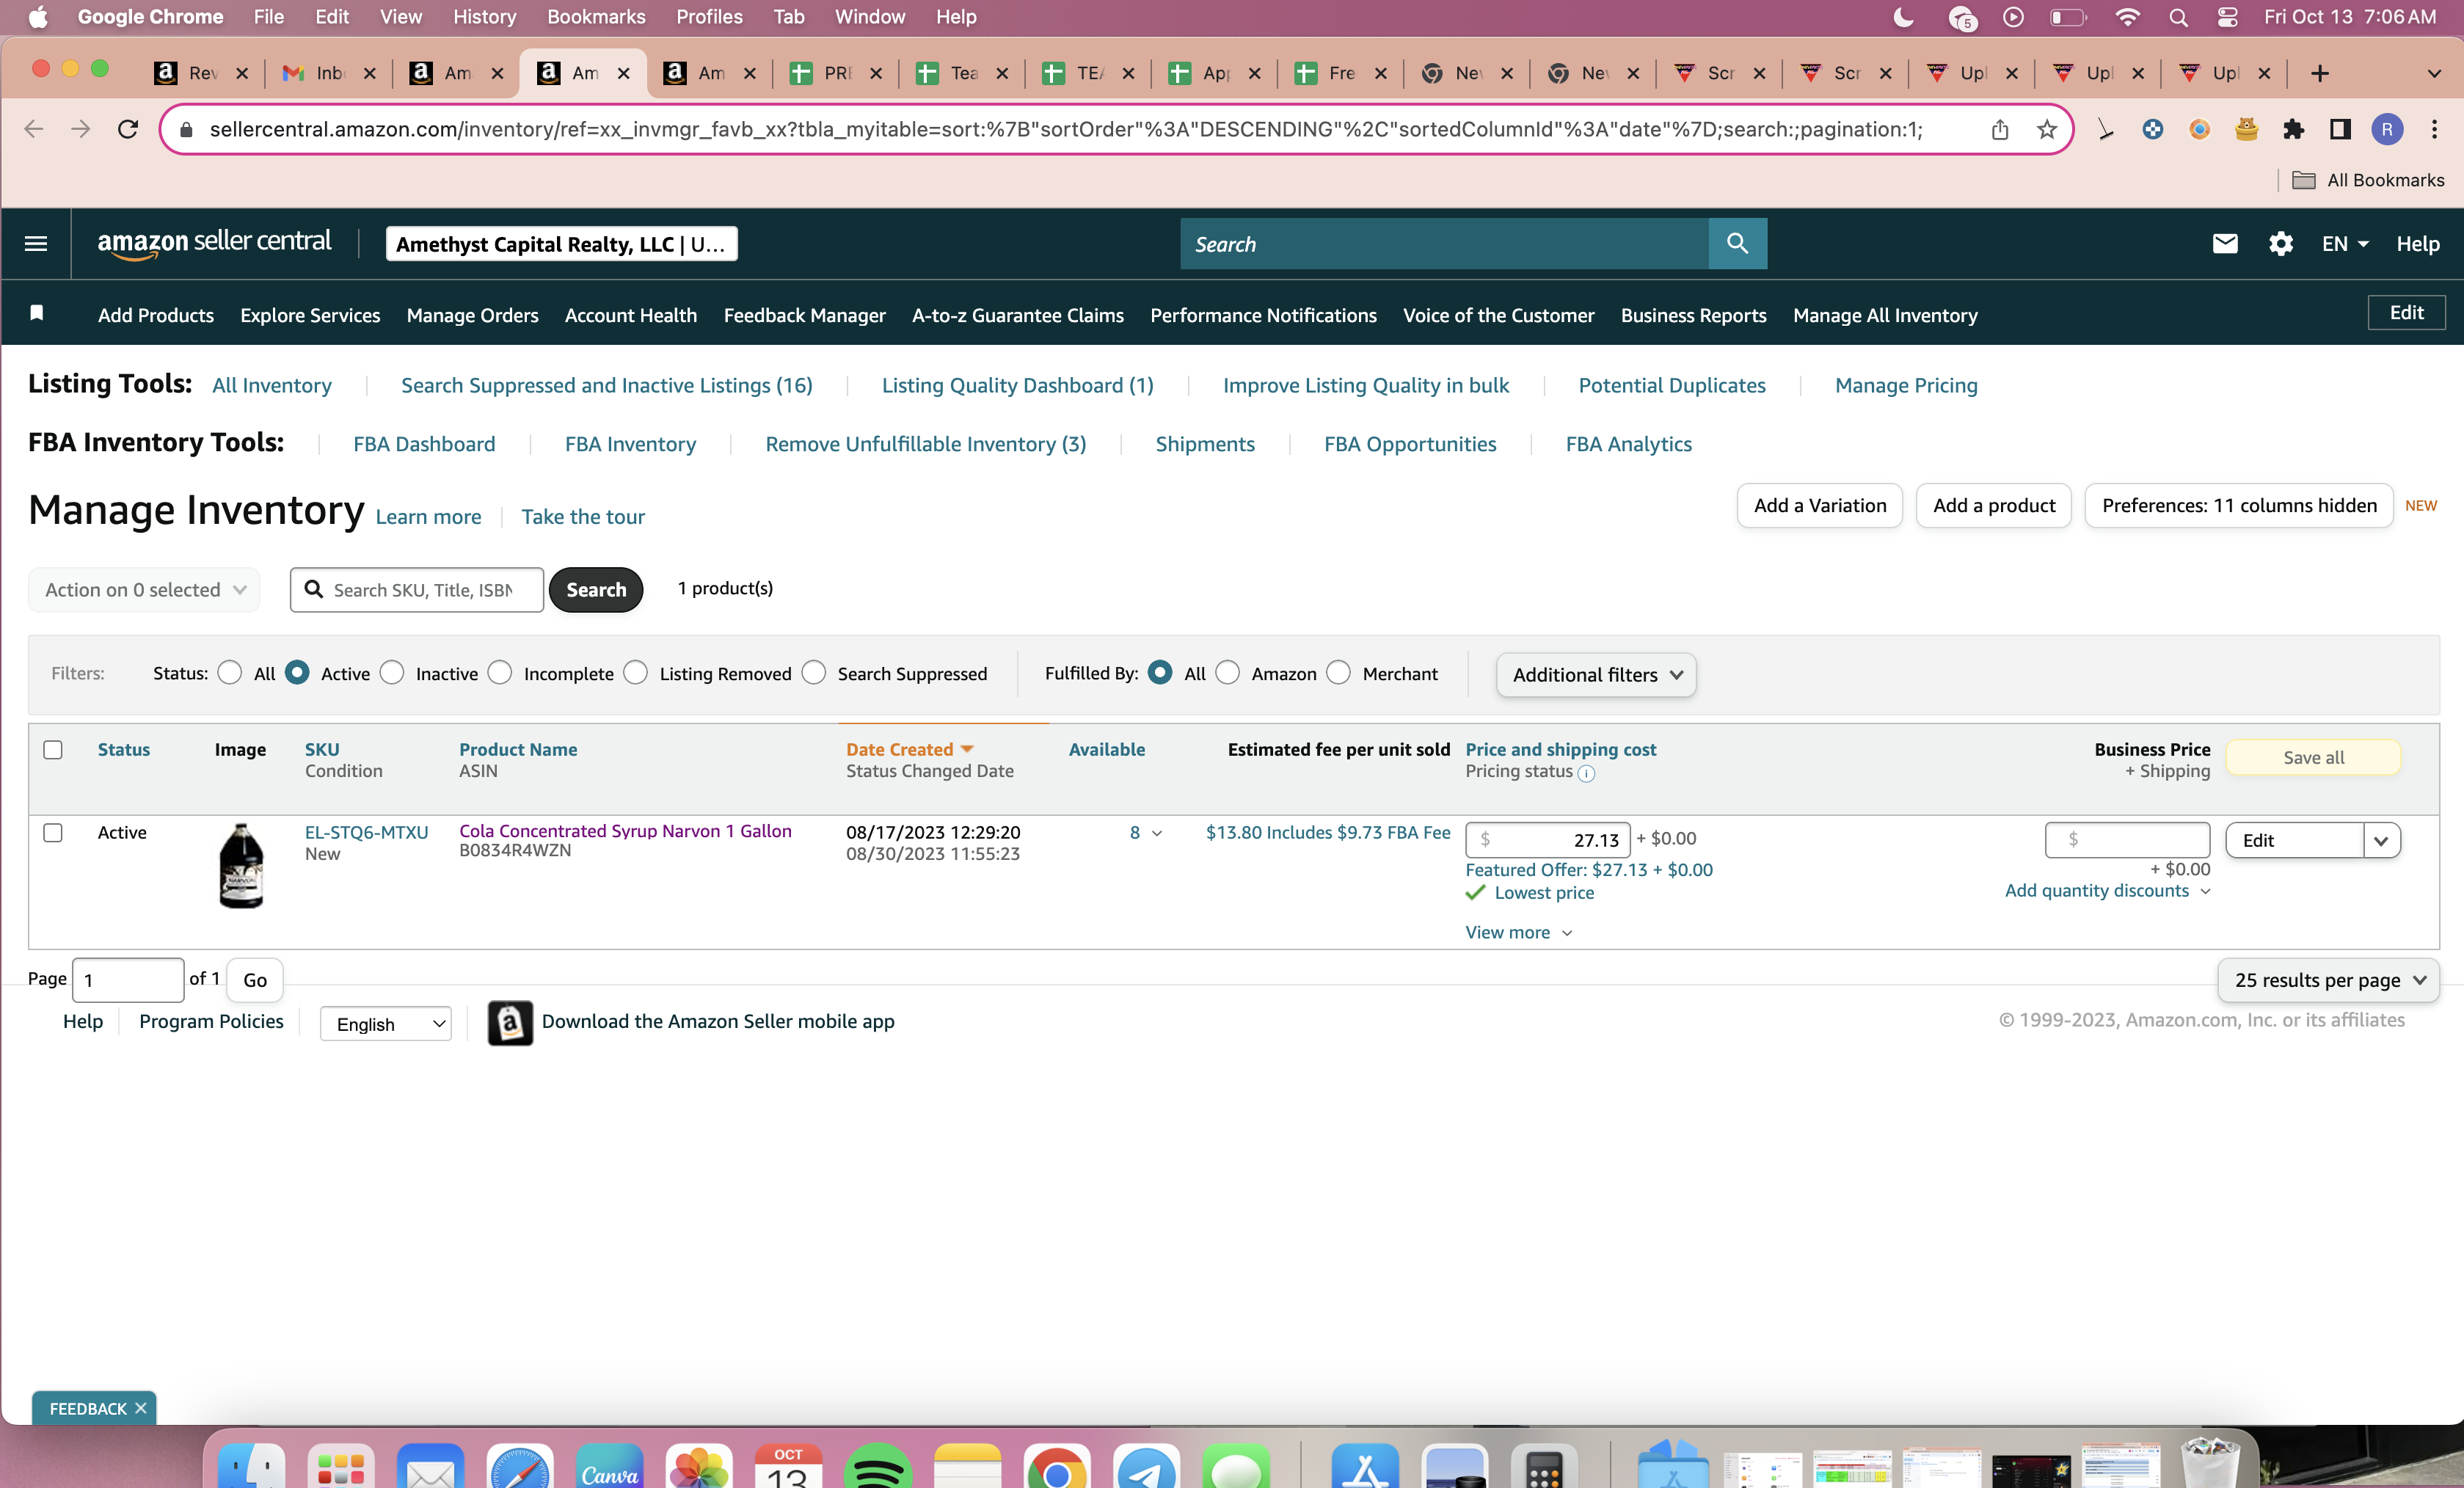
Task: Open the Manage Orders menu item
Action: 472,315
